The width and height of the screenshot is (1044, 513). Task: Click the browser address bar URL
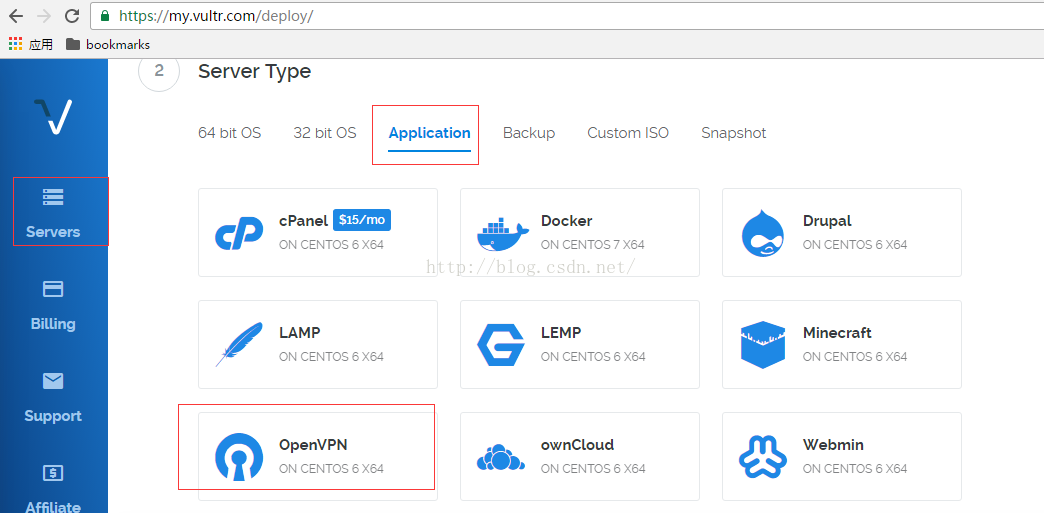[x=215, y=16]
